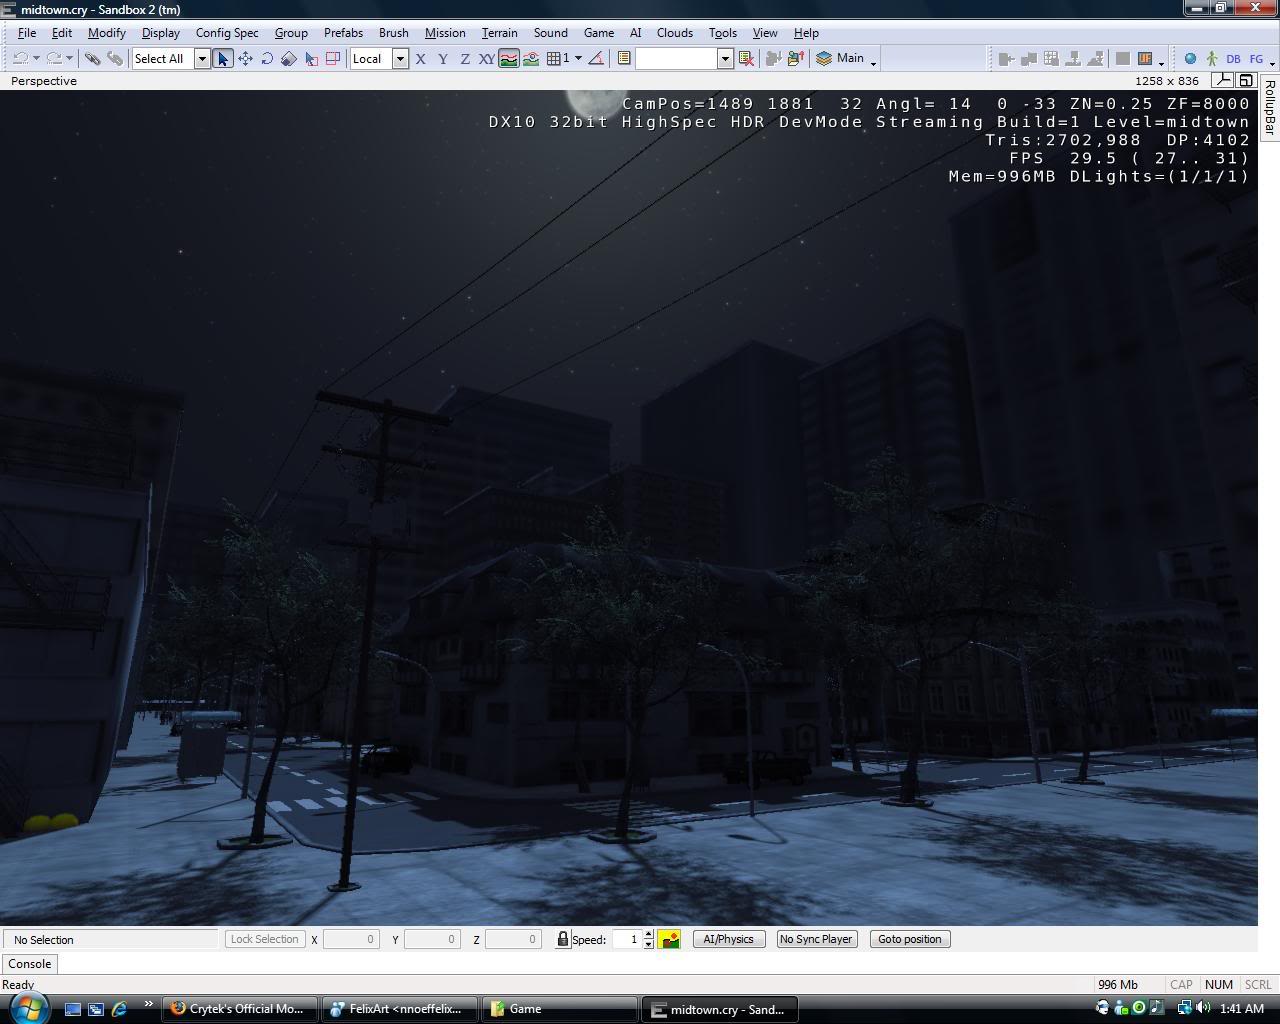
Task: Activate the Move tool
Action: (245, 58)
